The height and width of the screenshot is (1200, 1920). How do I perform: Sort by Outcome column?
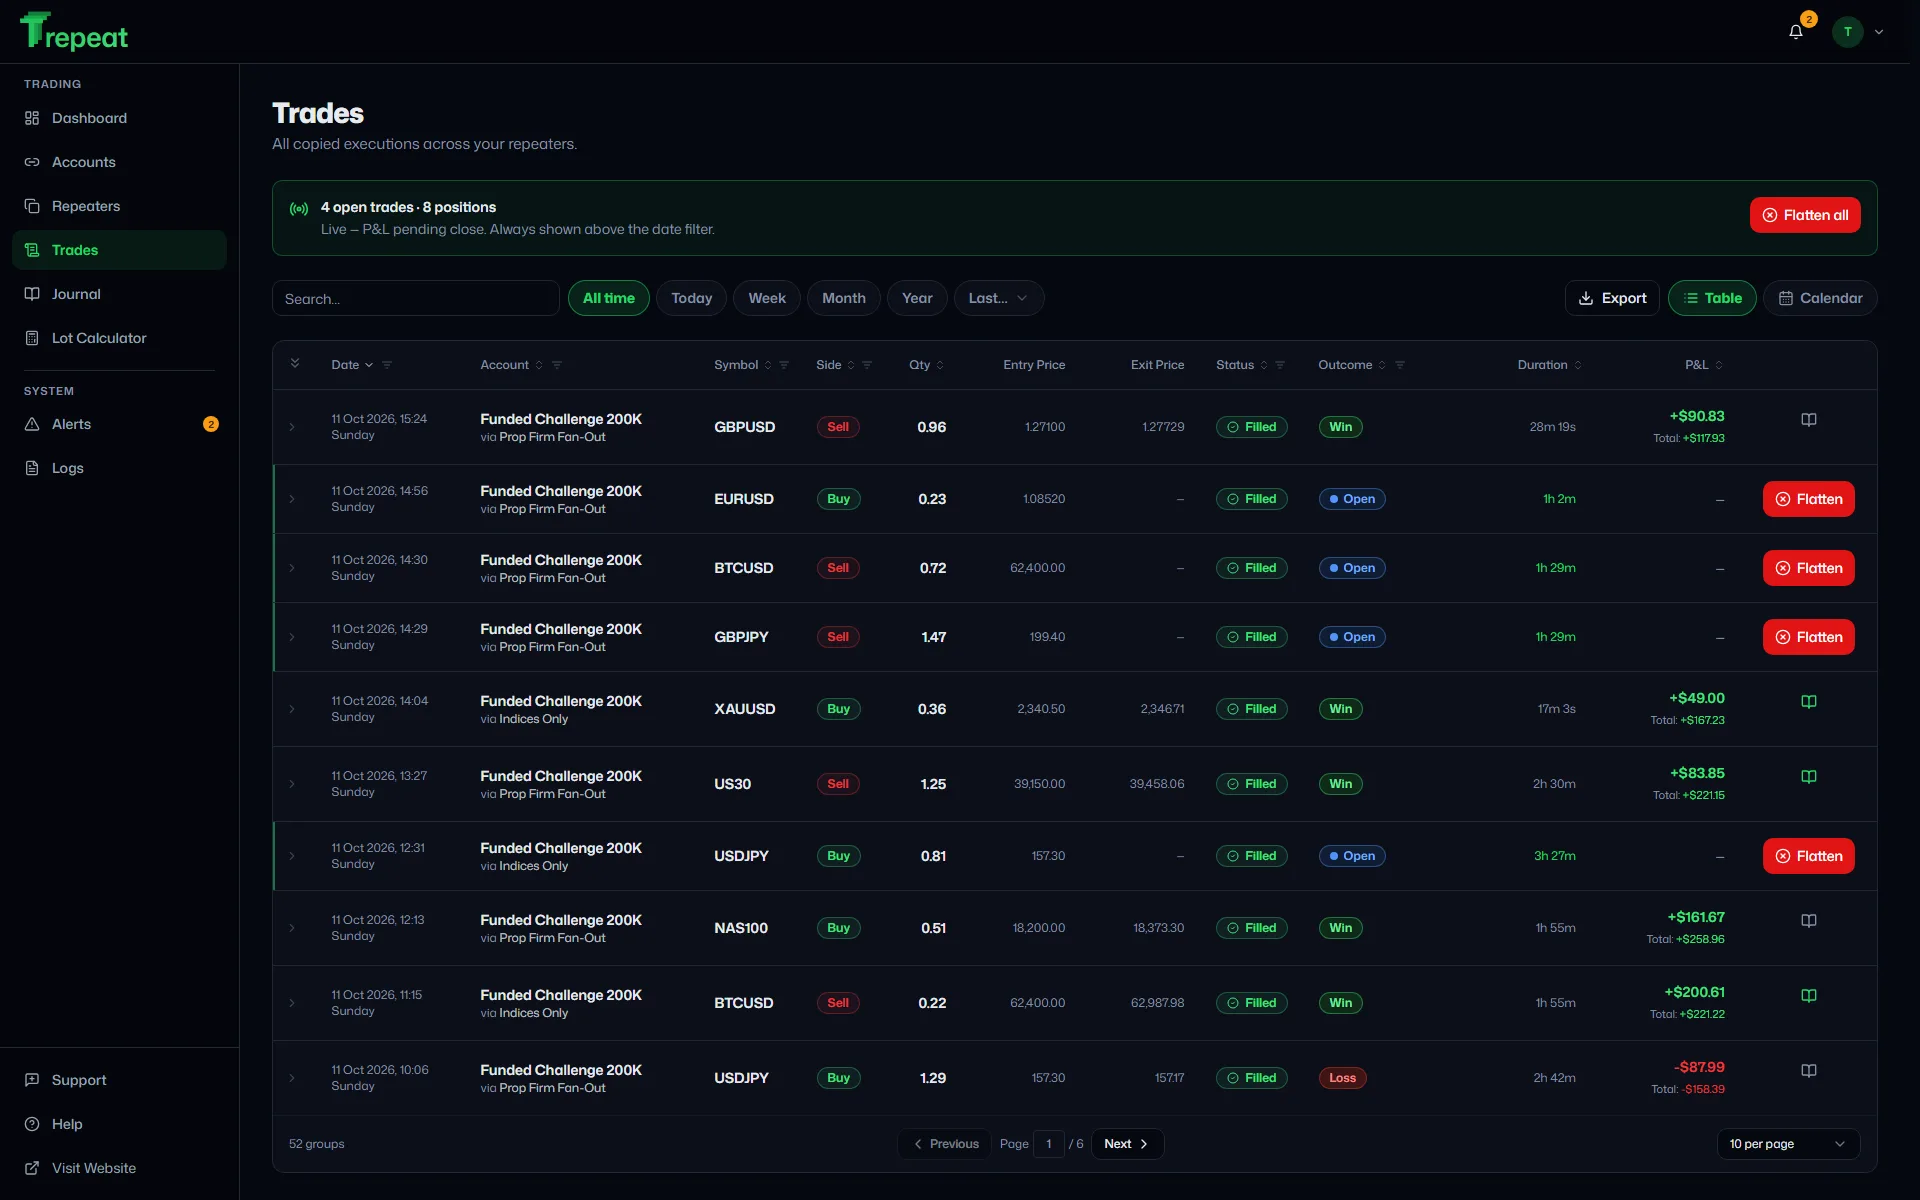pyautogui.click(x=1352, y=365)
